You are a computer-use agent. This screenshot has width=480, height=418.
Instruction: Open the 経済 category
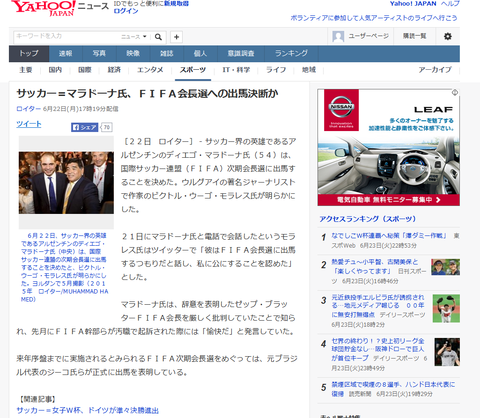[x=114, y=70]
